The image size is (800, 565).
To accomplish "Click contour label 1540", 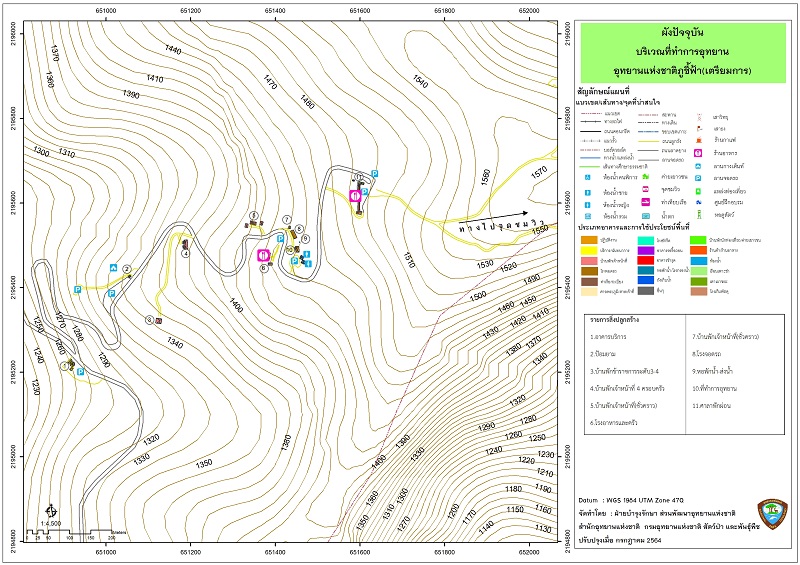I will (420, 81).
